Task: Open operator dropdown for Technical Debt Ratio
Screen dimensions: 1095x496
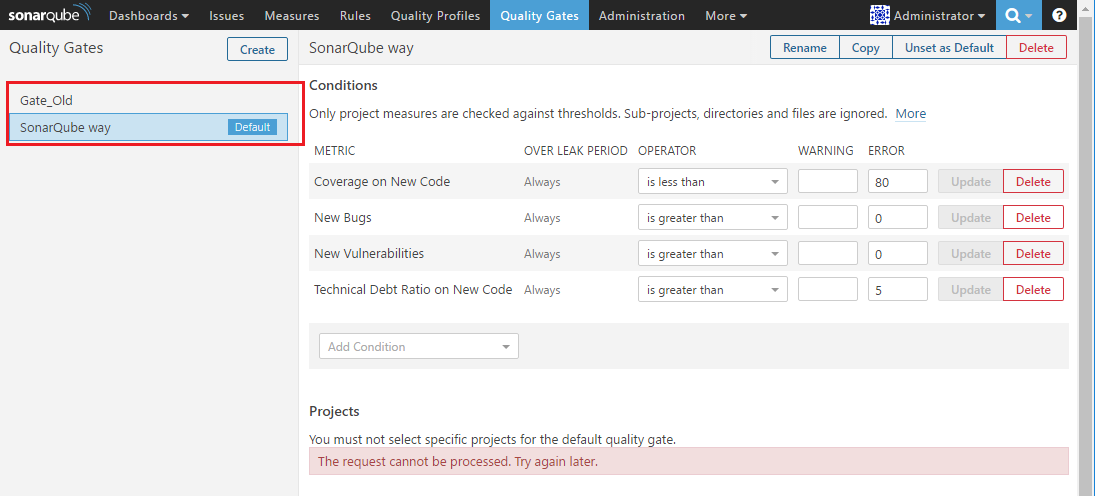Action: pyautogui.click(x=712, y=289)
